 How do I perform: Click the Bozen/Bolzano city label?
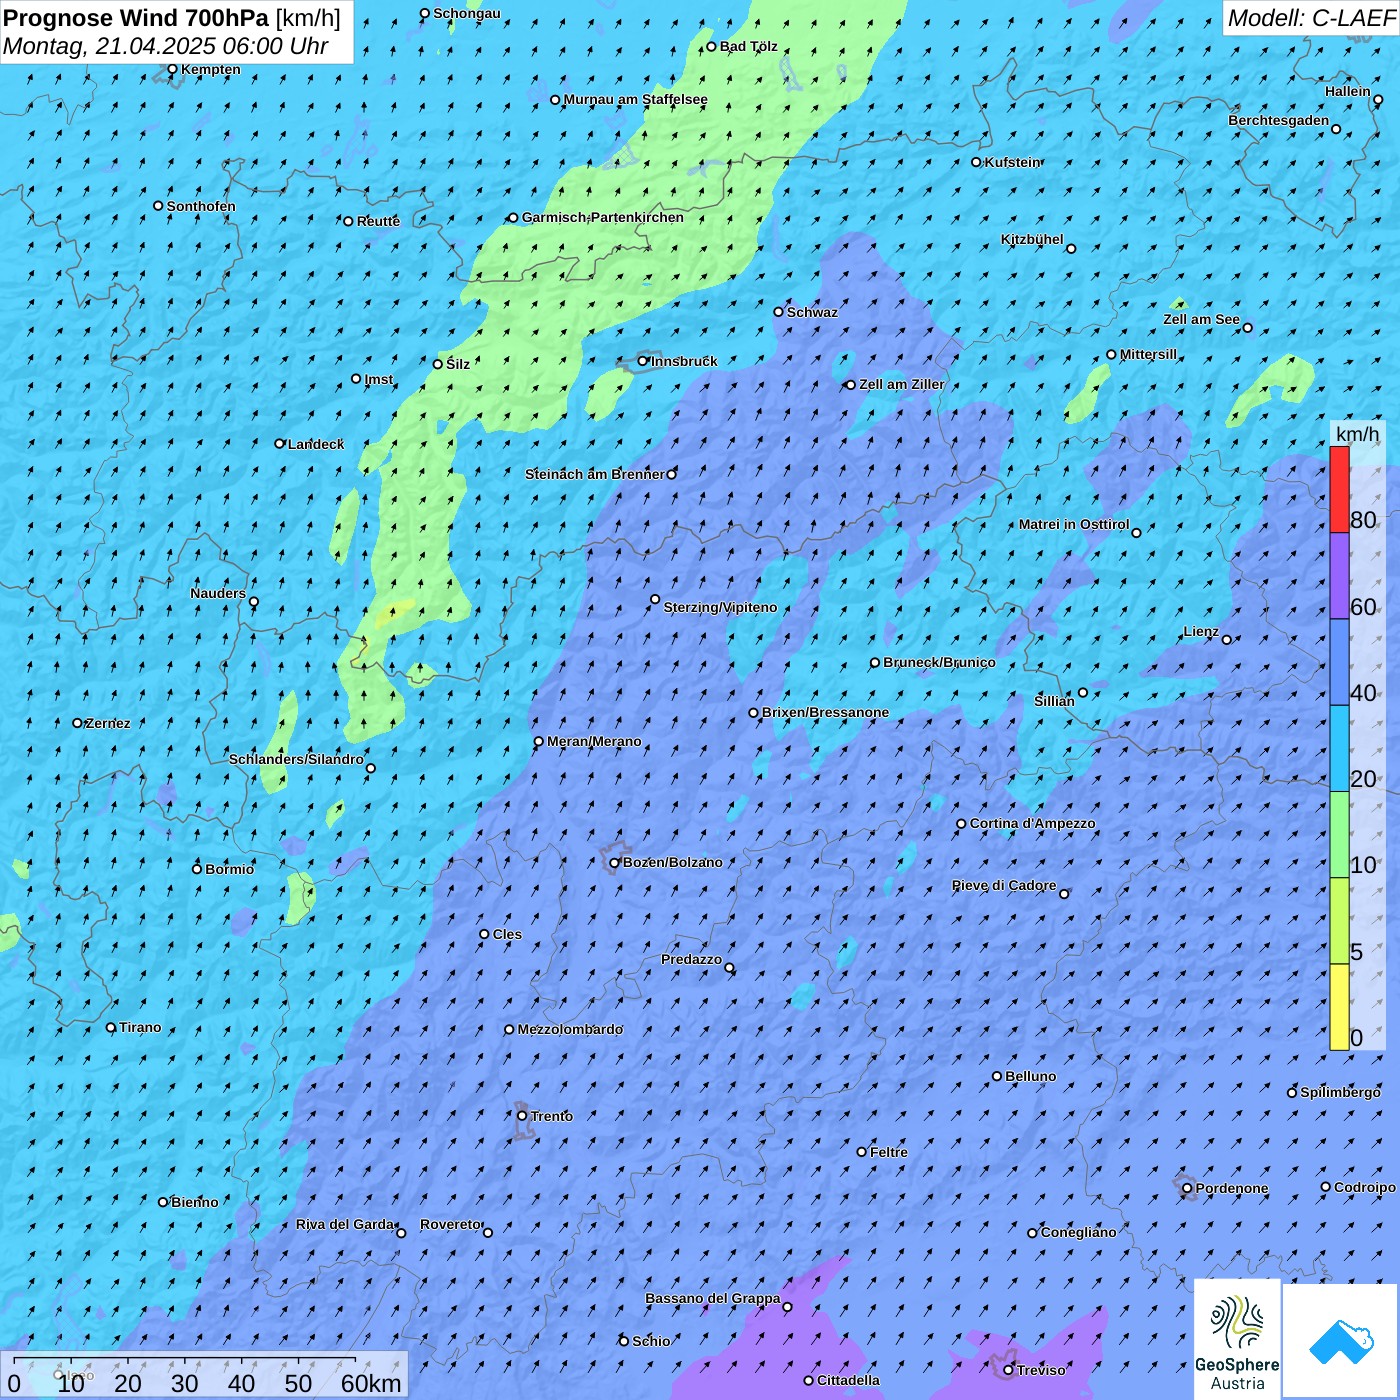pyautogui.click(x=673, y=862)
